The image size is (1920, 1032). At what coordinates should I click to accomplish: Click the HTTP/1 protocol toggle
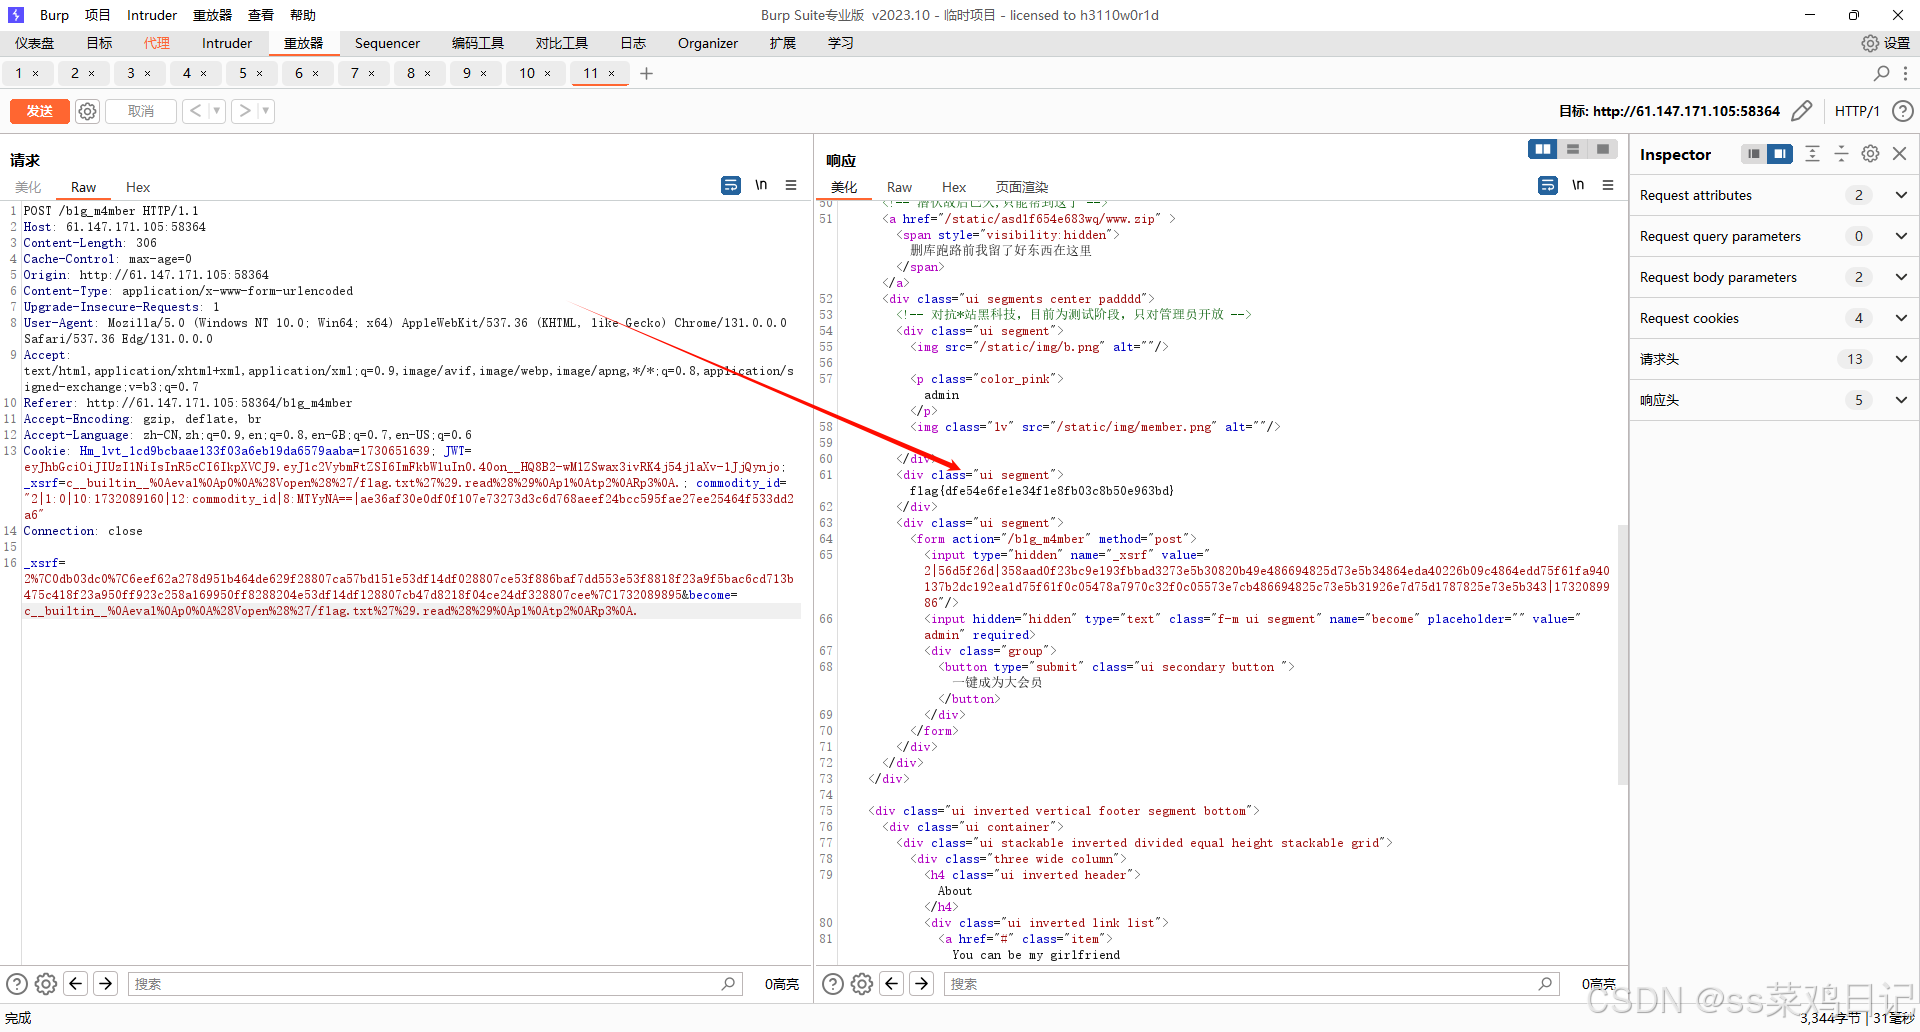[x=1857, y=111]
